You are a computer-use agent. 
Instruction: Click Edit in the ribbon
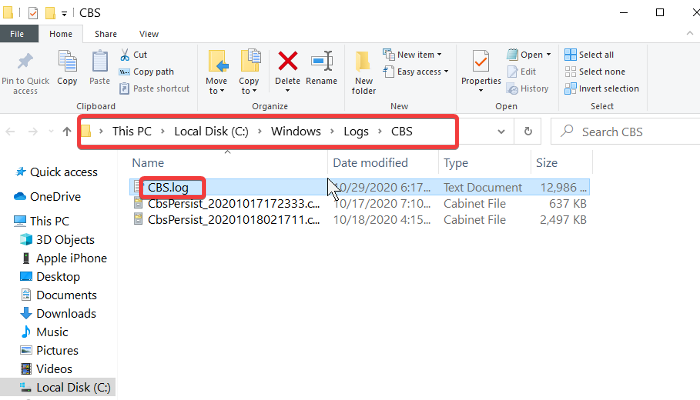pos(521,71)
